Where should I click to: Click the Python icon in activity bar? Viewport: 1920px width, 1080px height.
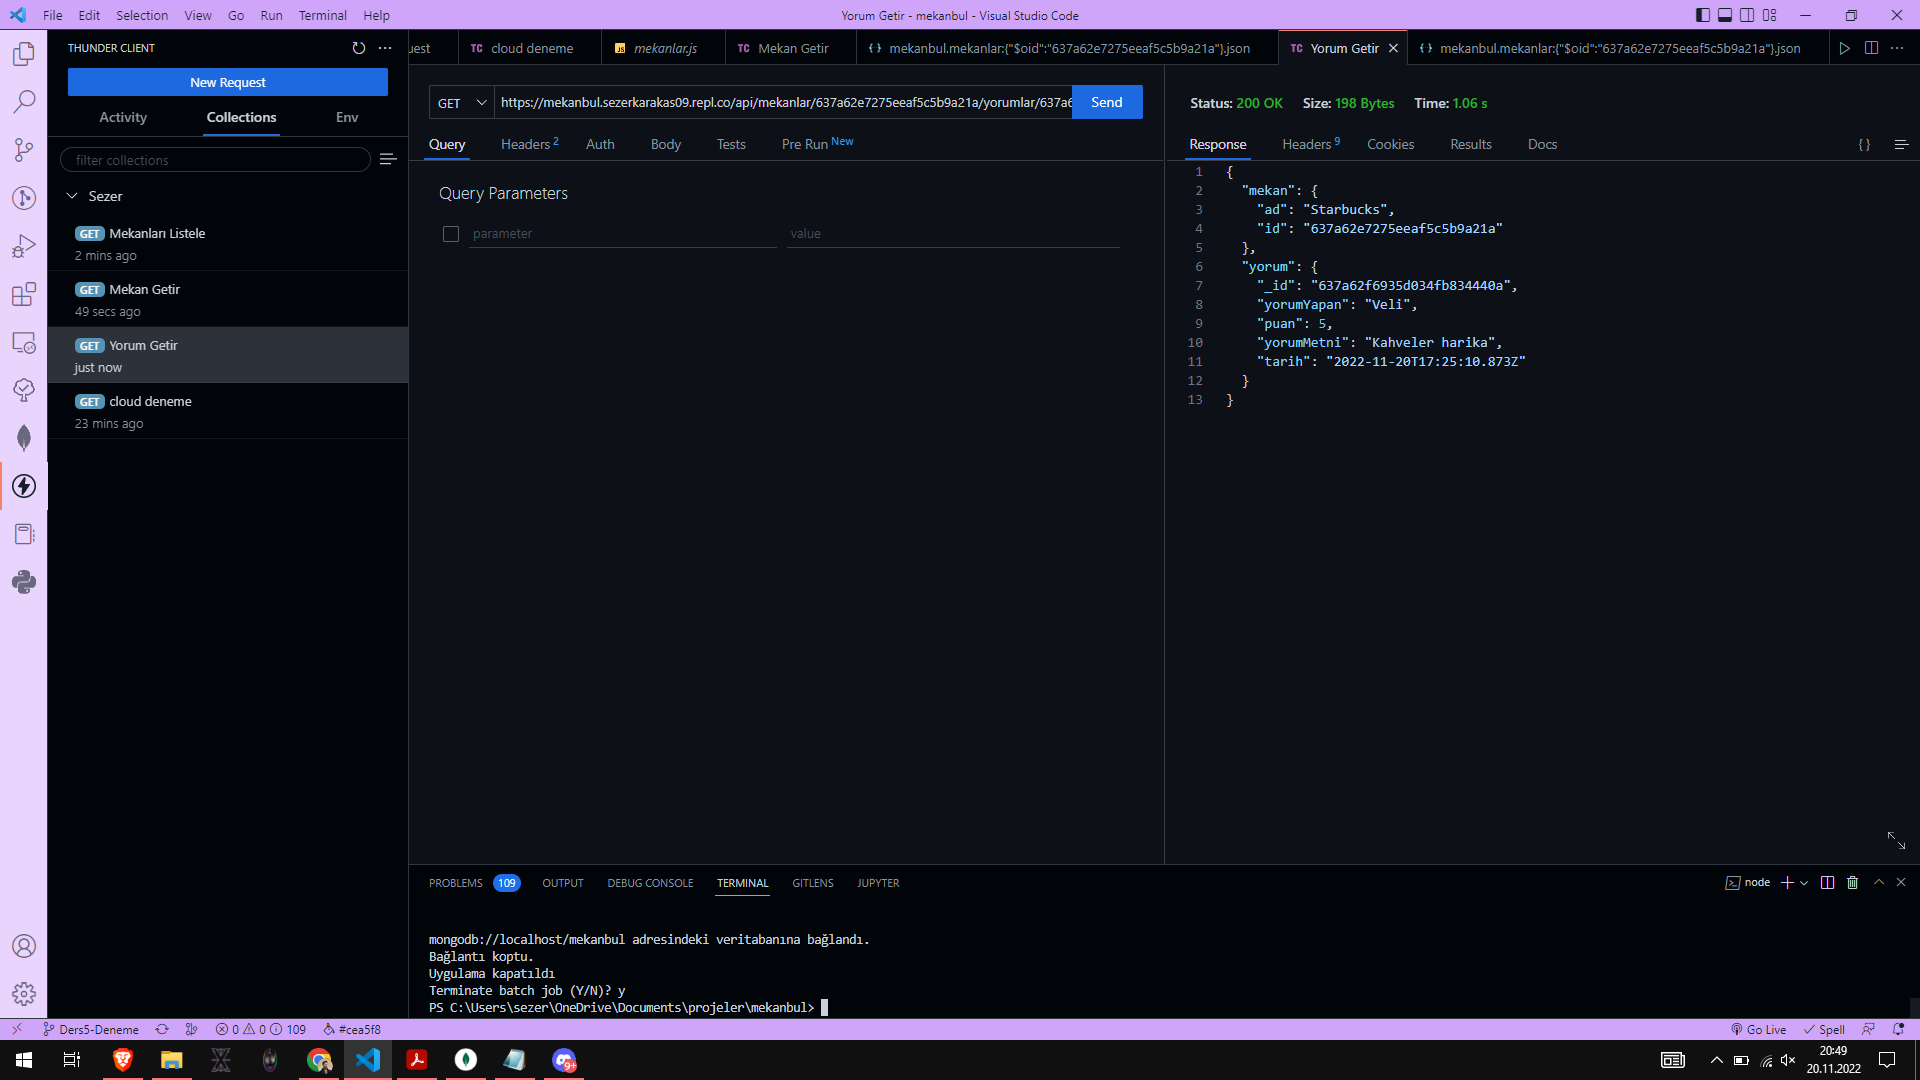point(24,582)
